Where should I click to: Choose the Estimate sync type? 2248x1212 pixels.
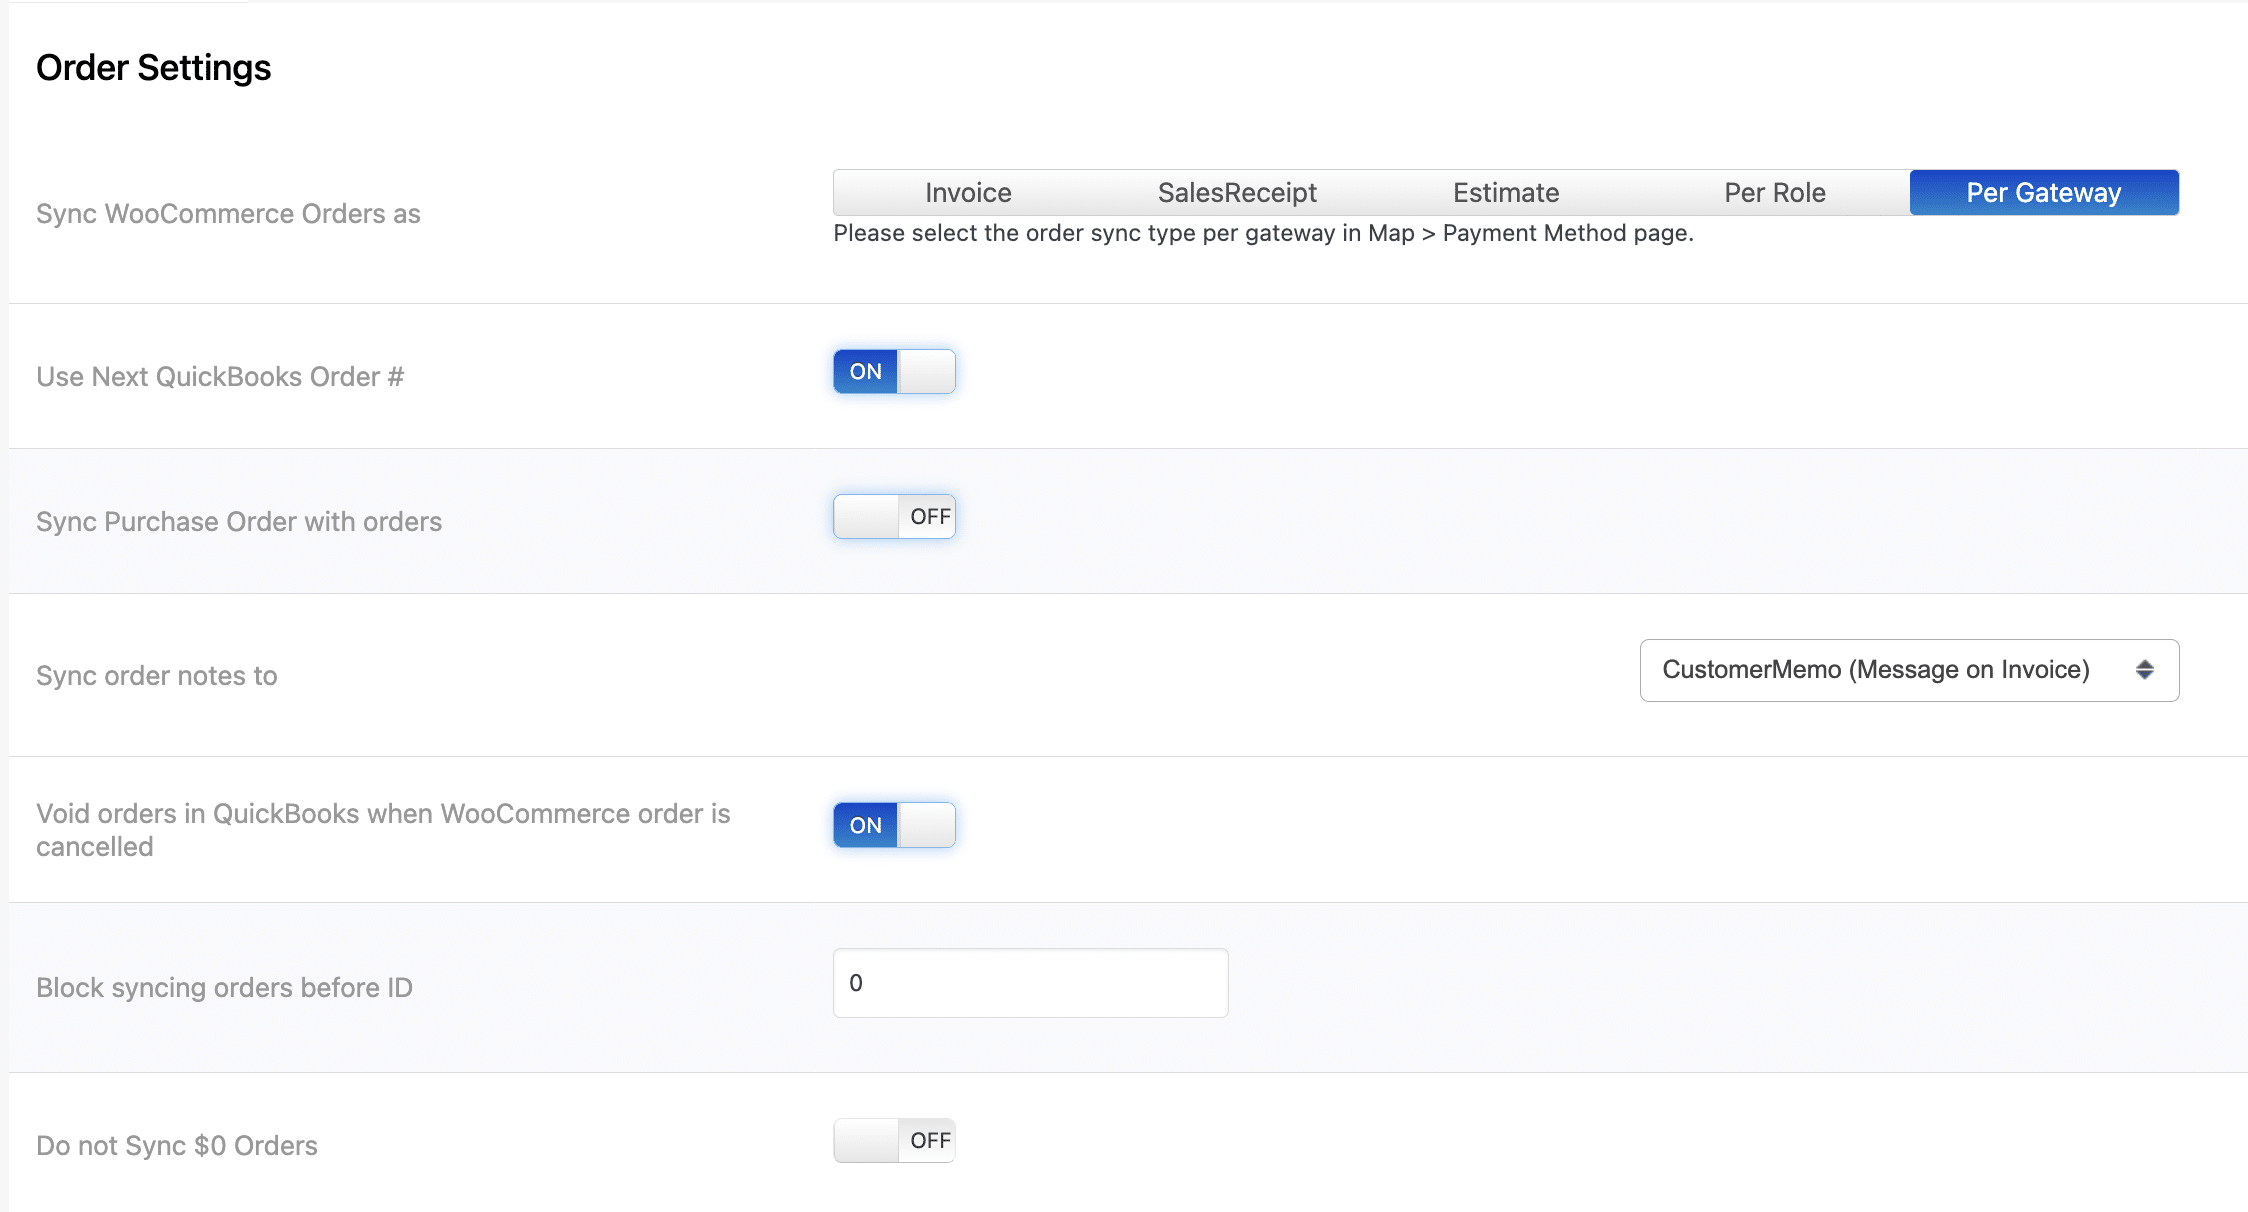coord(1505,192)
